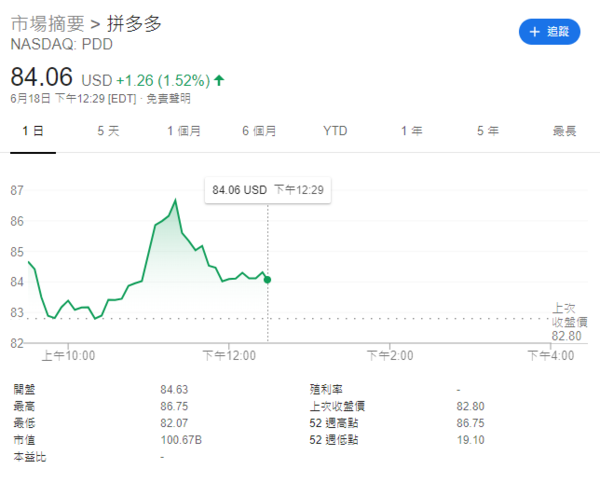The image size is (600, 483).
Task: Click the 下午2:00 axis label
Action: pyautogui.click(x=390, y=356)
